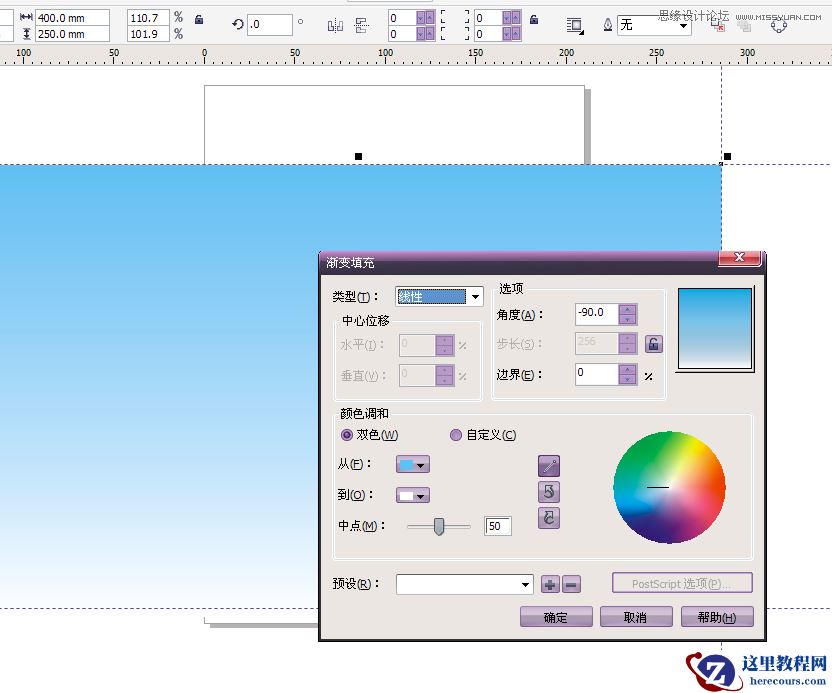
Task: Click the plus icon to add a preset
Action: (549, 583)
